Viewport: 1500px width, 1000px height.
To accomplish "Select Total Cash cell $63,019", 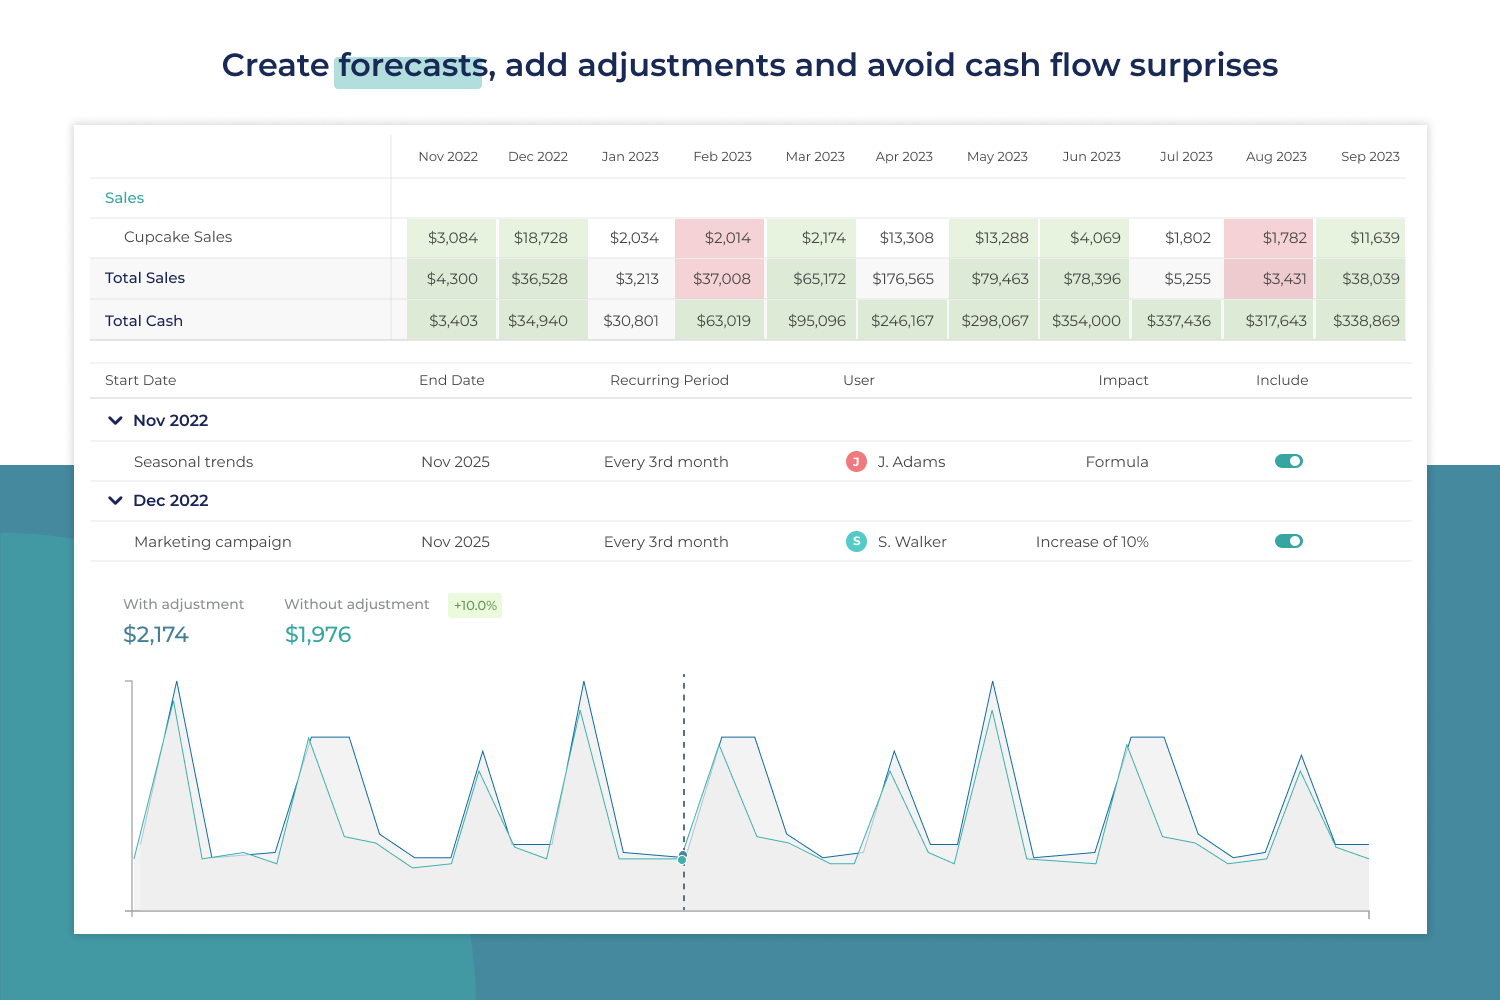I will [x=720, y=321].
